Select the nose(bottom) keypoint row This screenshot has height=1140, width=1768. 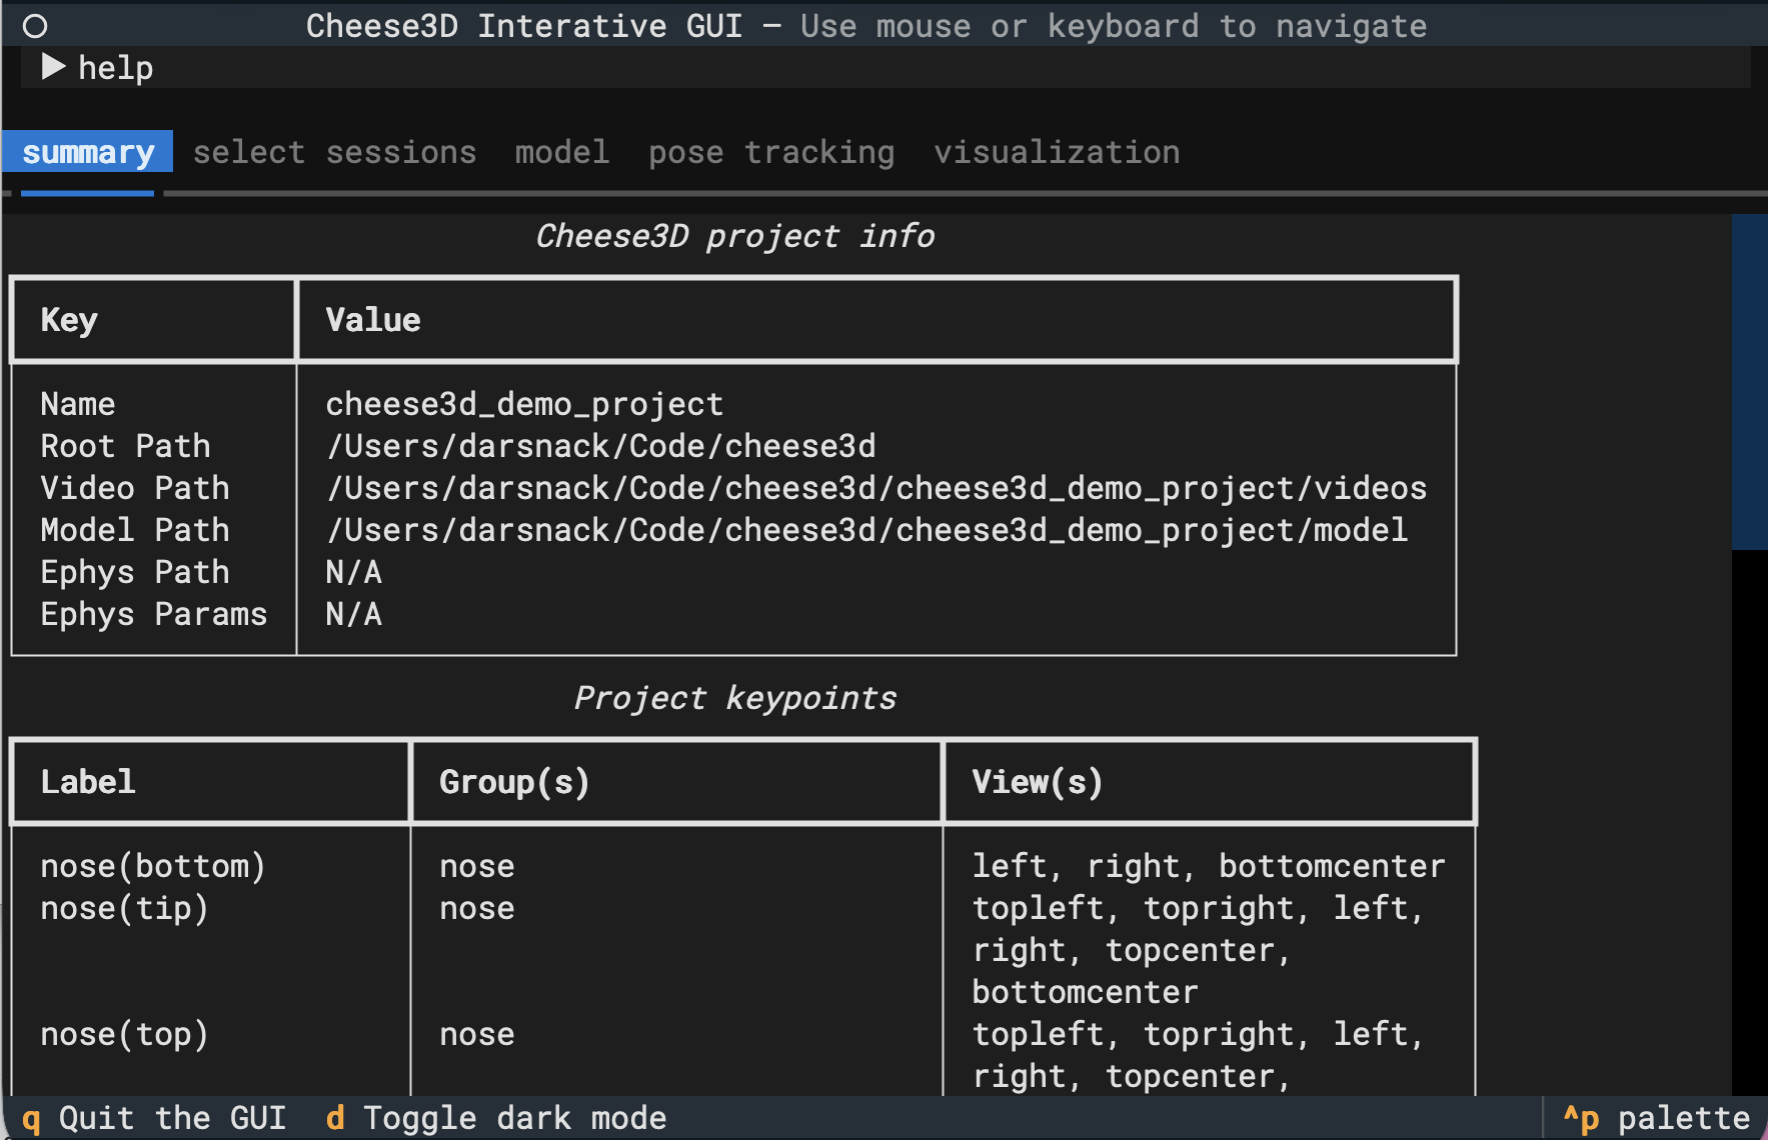153,866
